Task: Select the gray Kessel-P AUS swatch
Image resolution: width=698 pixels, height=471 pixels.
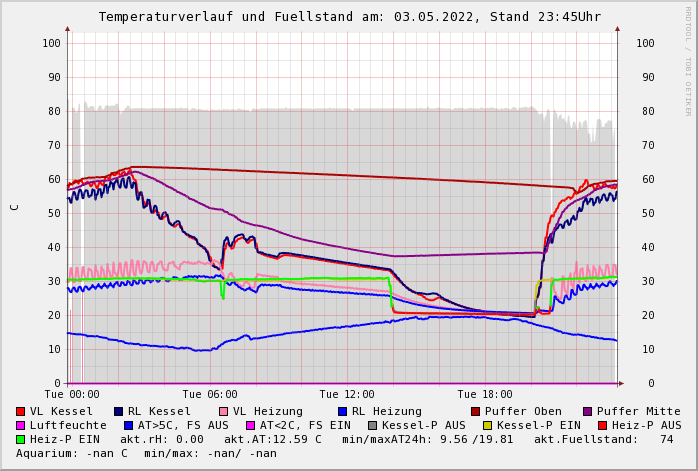Action: tap(373, 425)
